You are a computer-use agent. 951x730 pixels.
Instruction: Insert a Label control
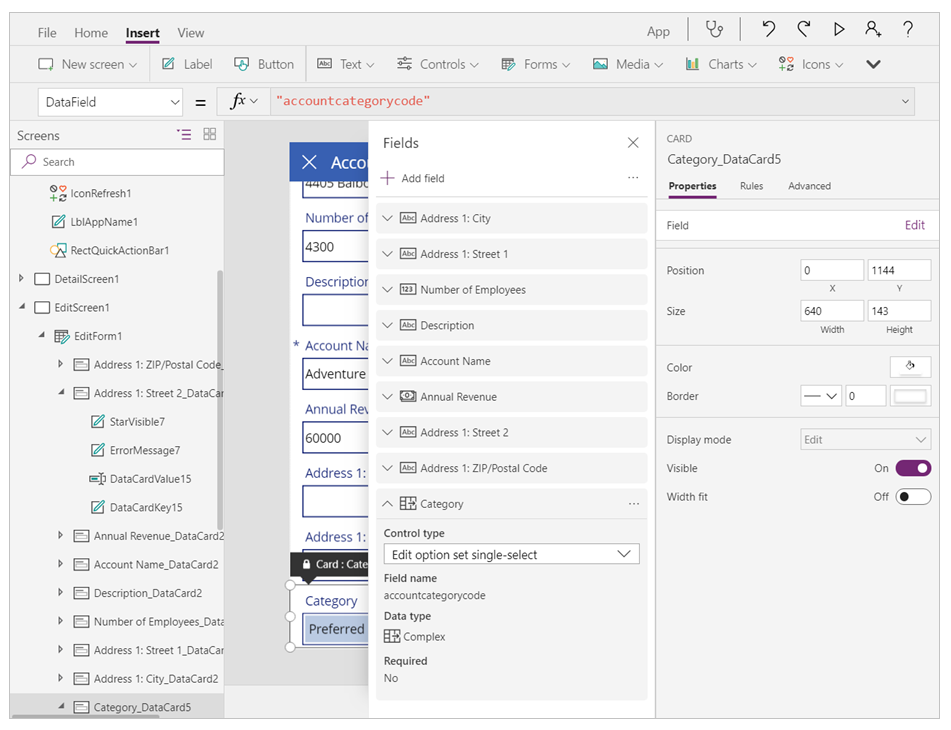[186, 63]
